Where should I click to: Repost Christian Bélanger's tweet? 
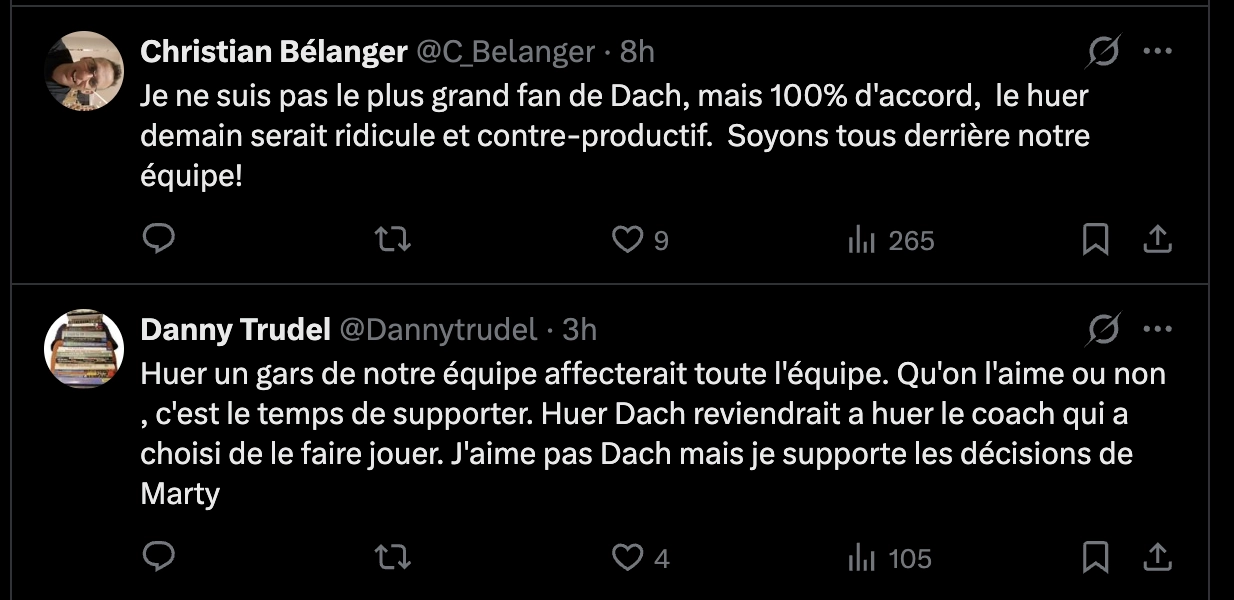click(393, 239)
